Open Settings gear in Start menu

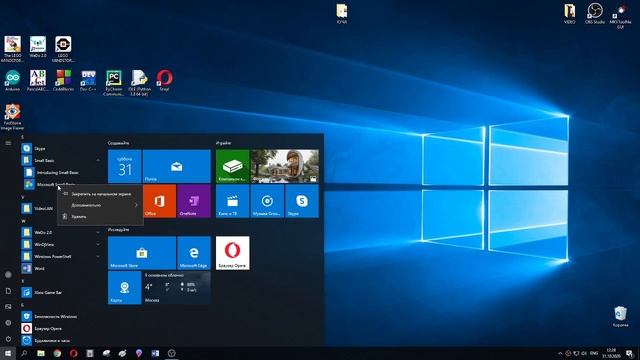click(x=8, y=323)
